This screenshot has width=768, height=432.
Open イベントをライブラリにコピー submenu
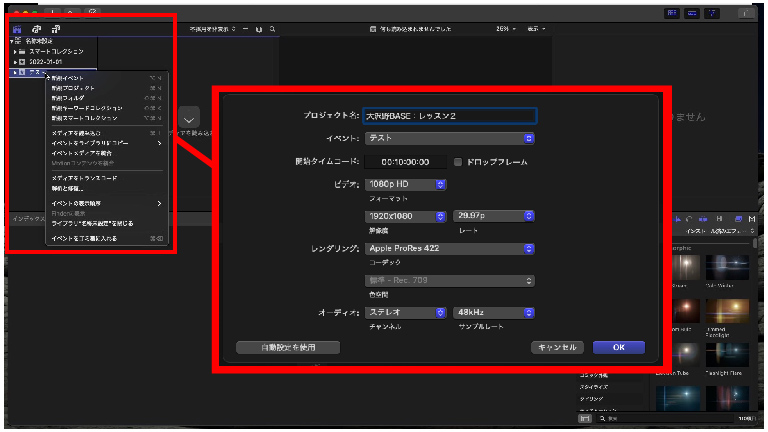click(107, 144)
